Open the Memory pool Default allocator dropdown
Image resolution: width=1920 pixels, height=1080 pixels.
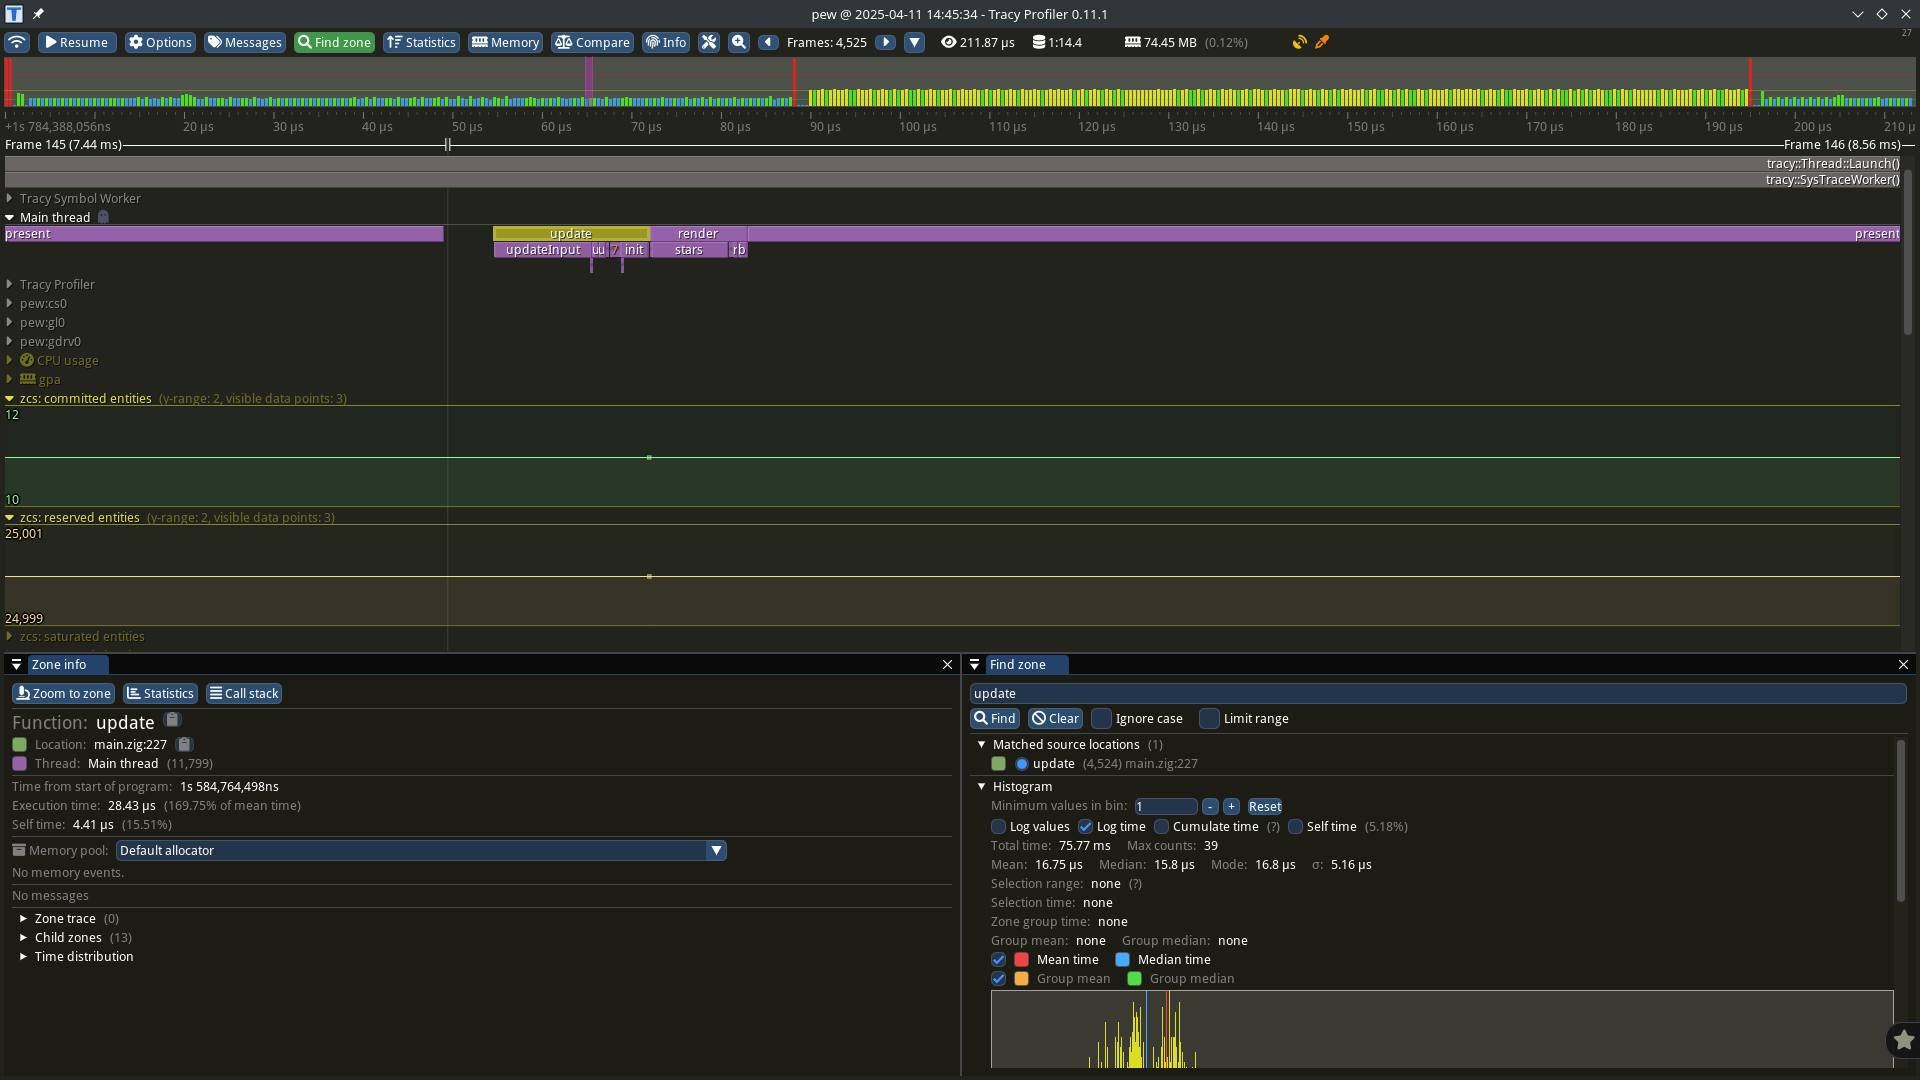coord(421,850)
